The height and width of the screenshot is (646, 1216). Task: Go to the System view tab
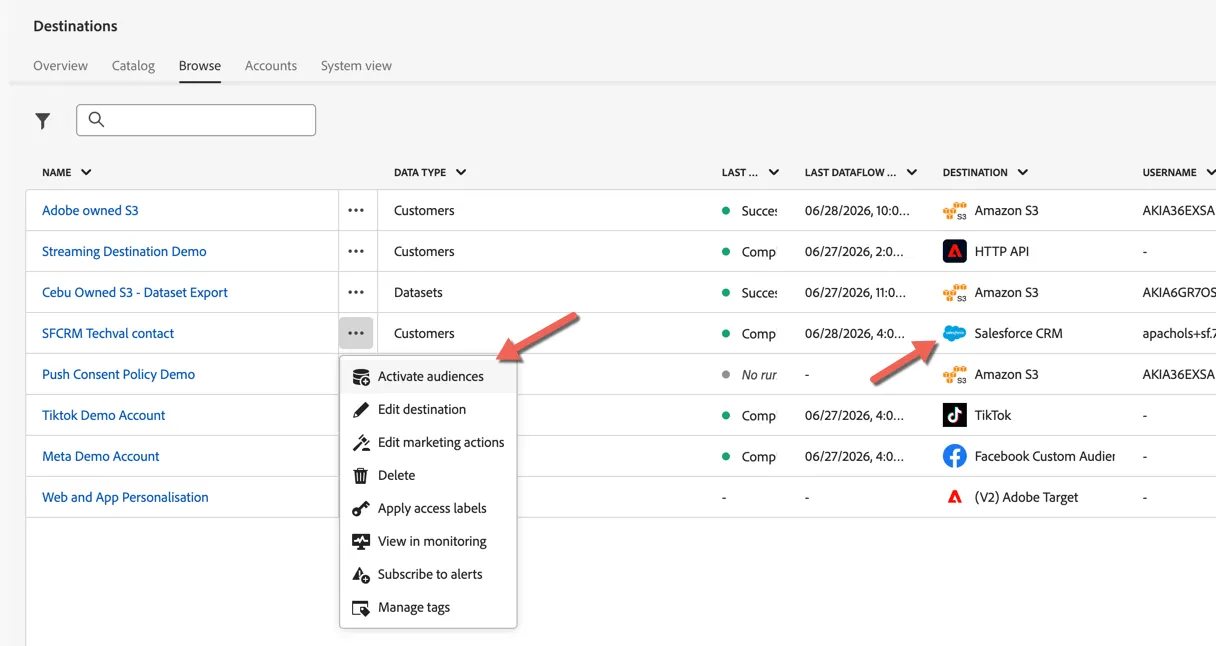[x=356, y=66]
